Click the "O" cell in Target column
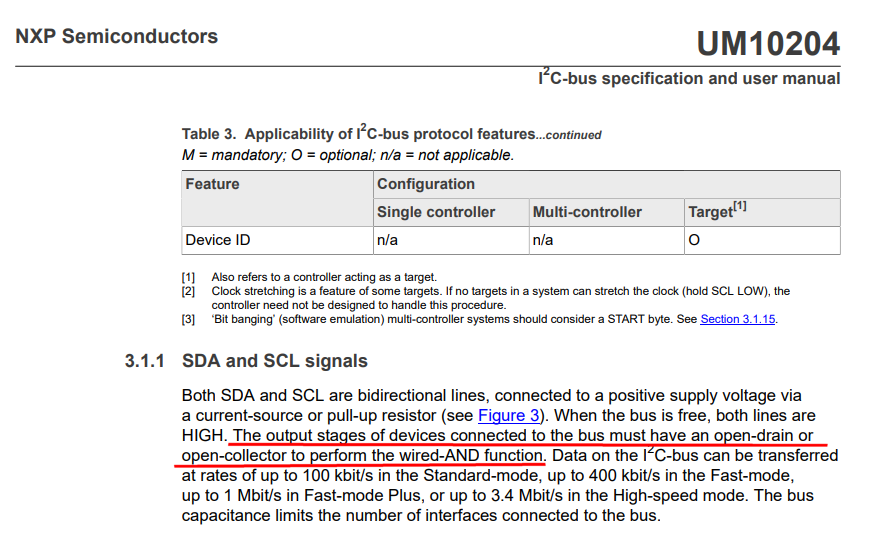 [x=694, y=240]
